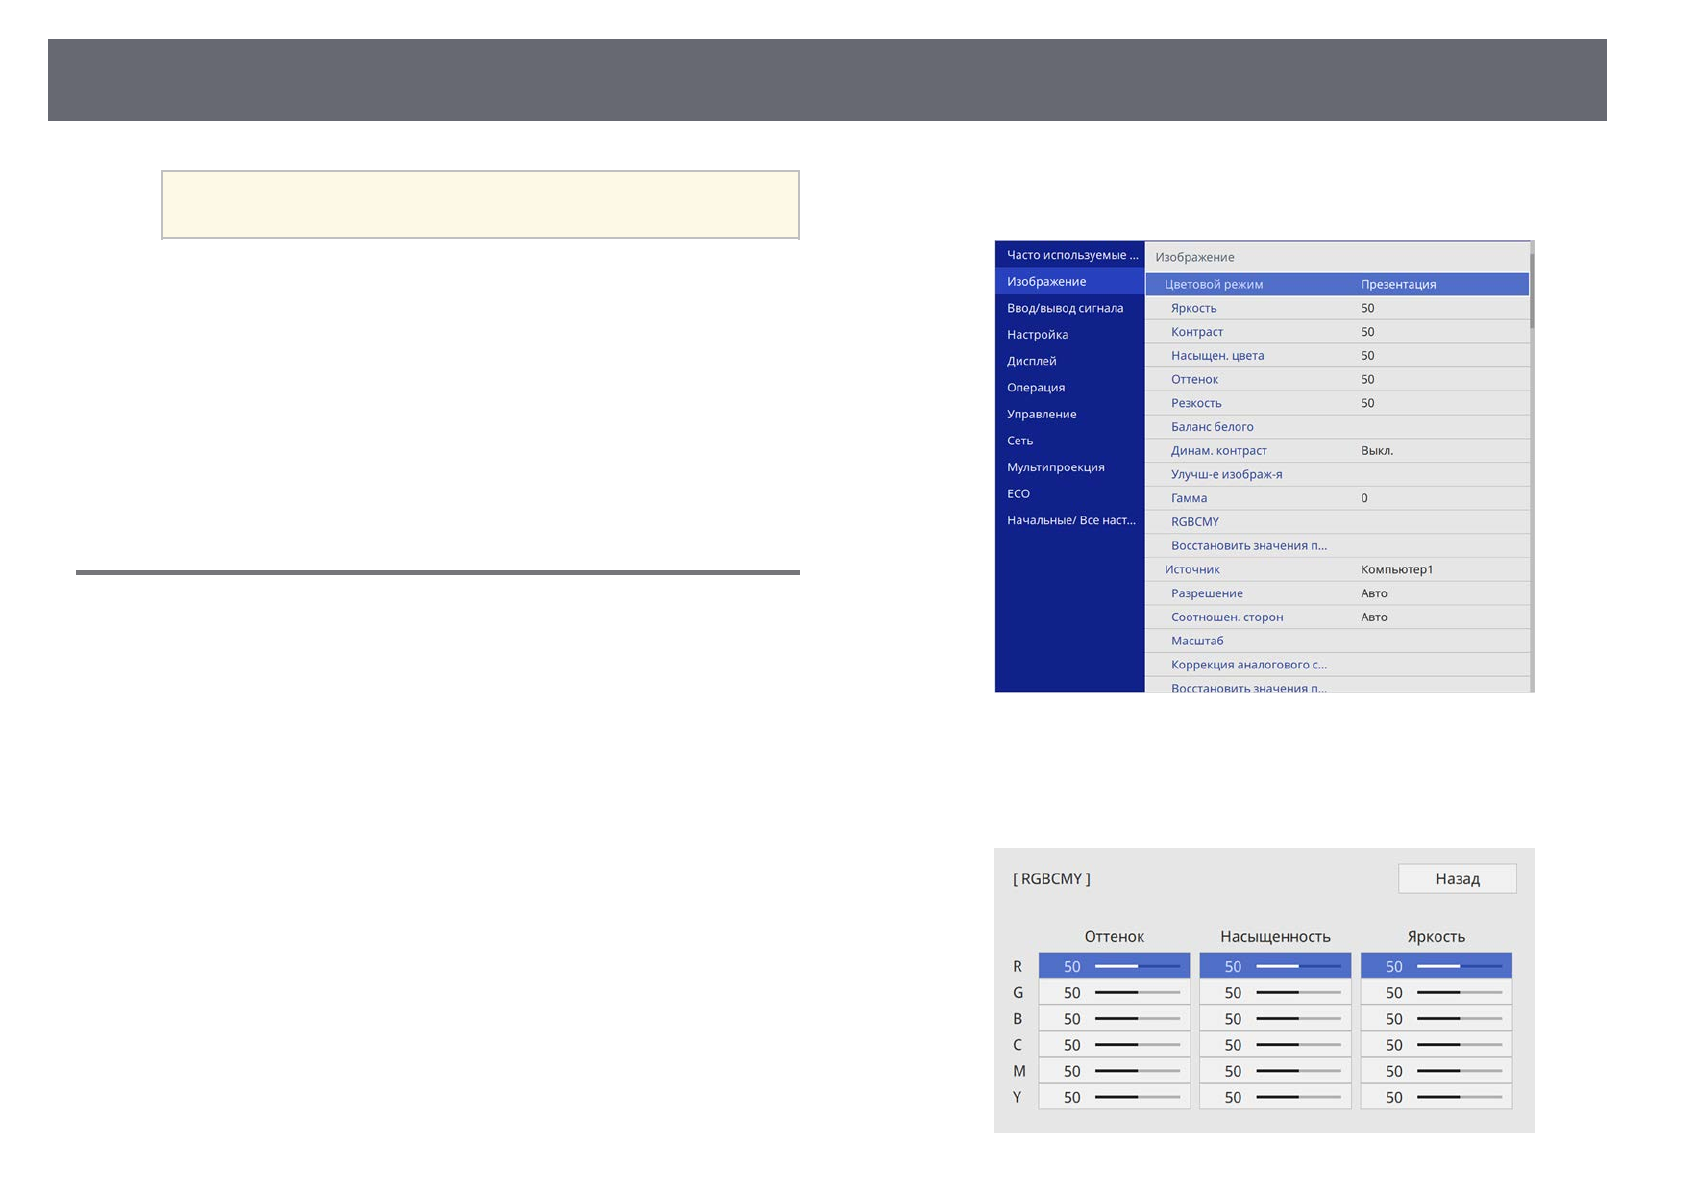Select the Гамма setting row

[1336, 498]
